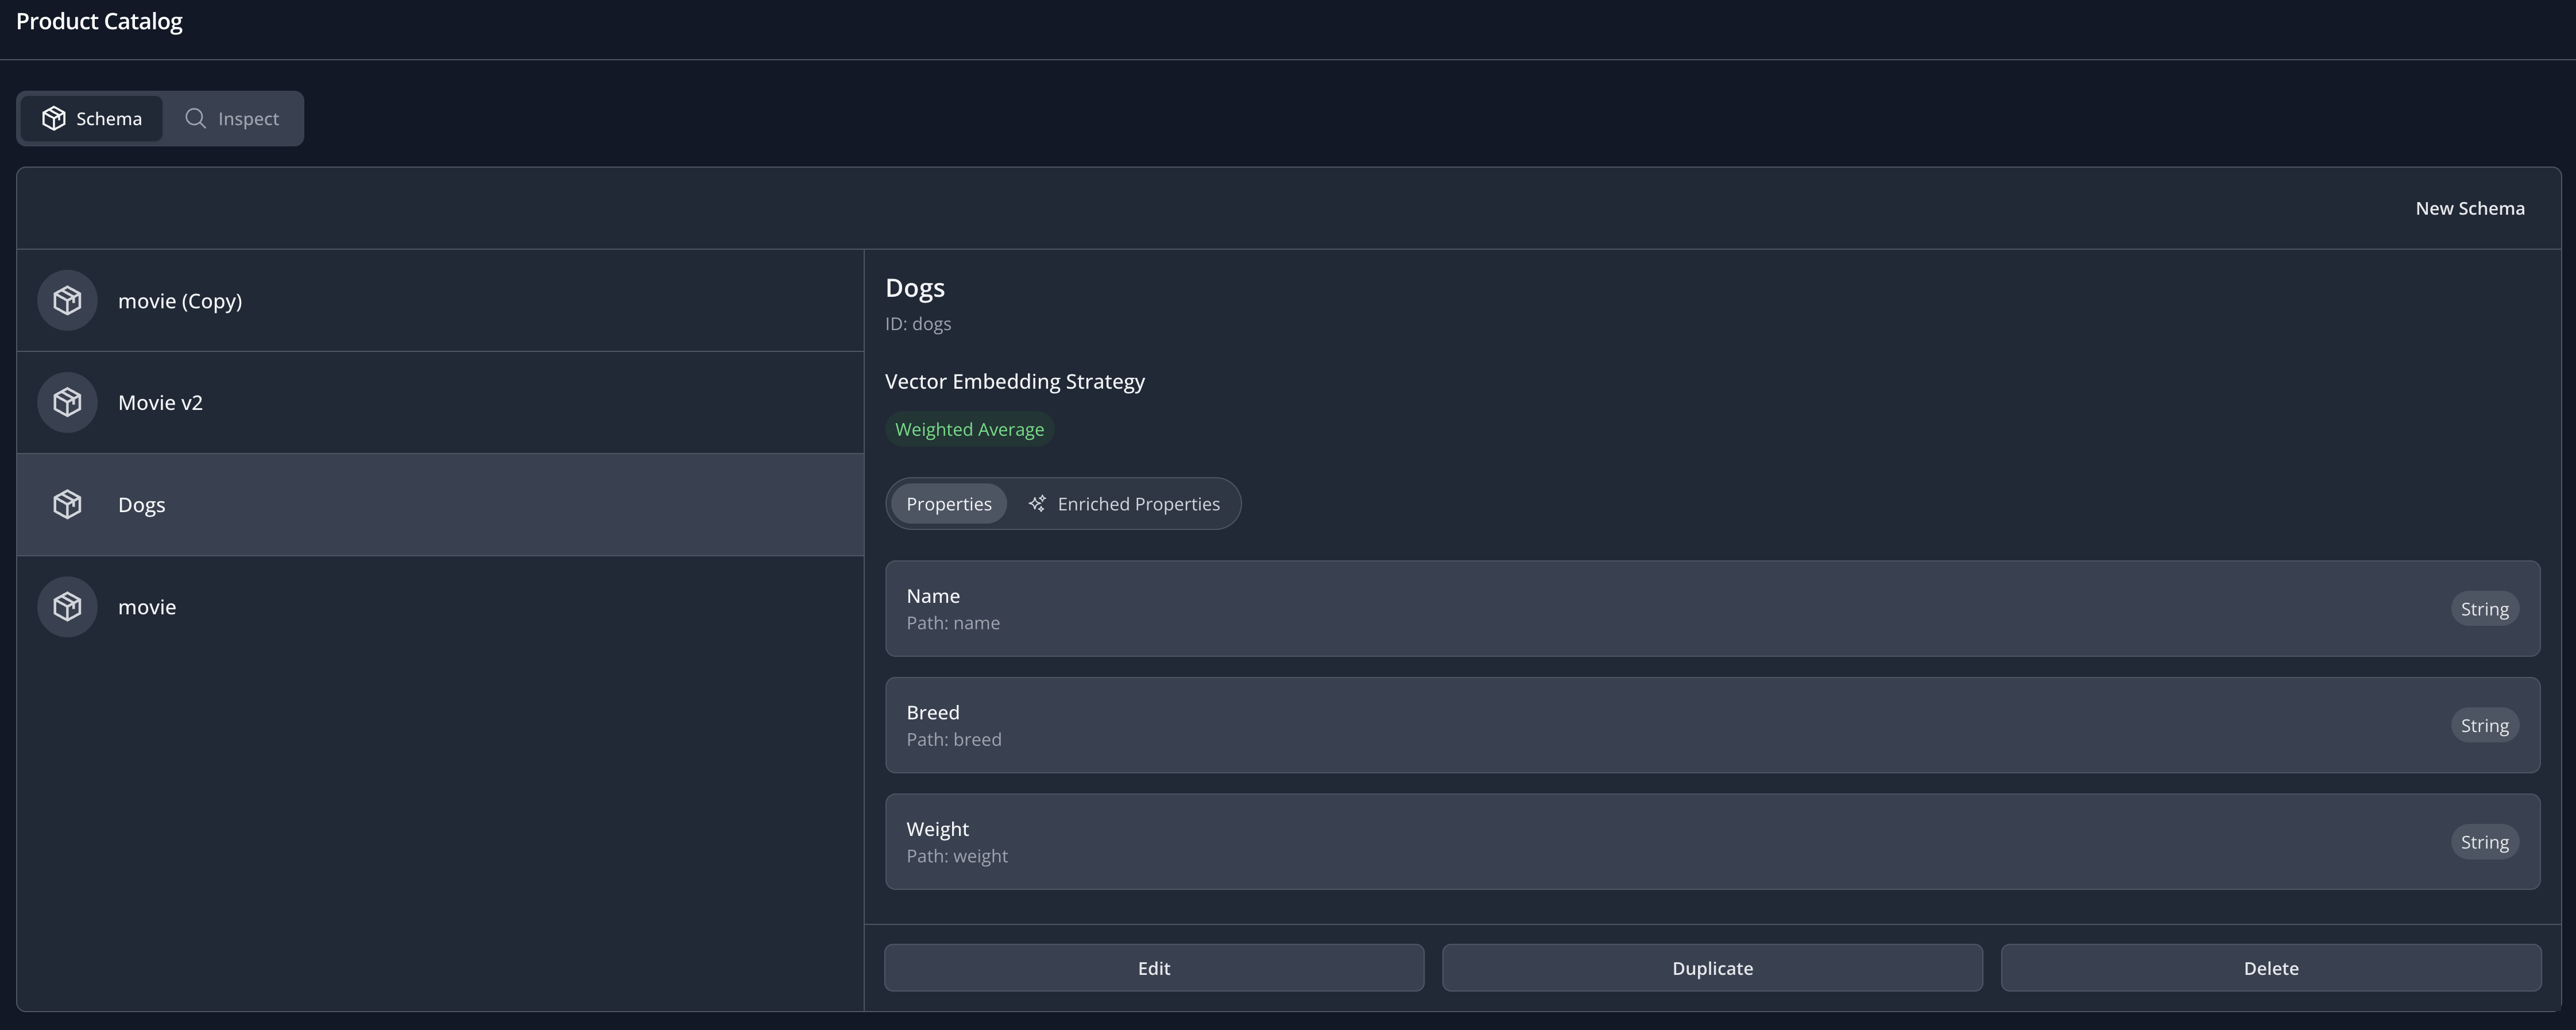The image size is (2576, 1030).
Task: Select the Properties tab
Action: point(948,503)
